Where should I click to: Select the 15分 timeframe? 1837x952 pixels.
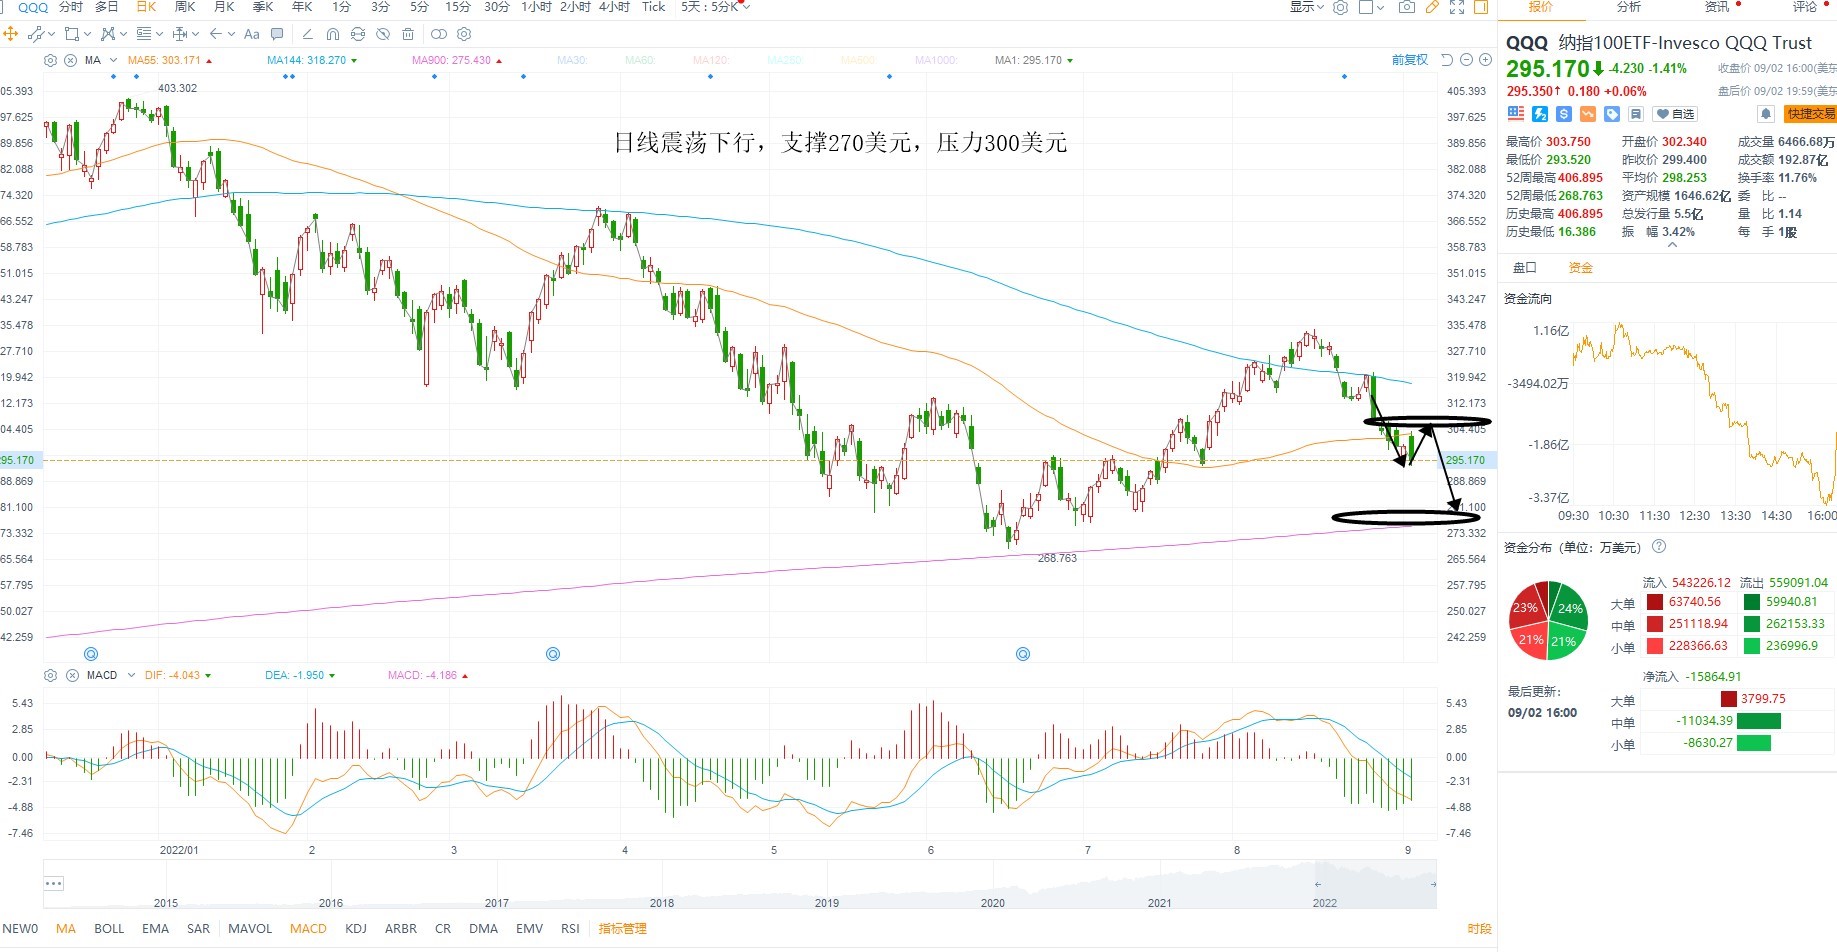(x=458, y=7)
